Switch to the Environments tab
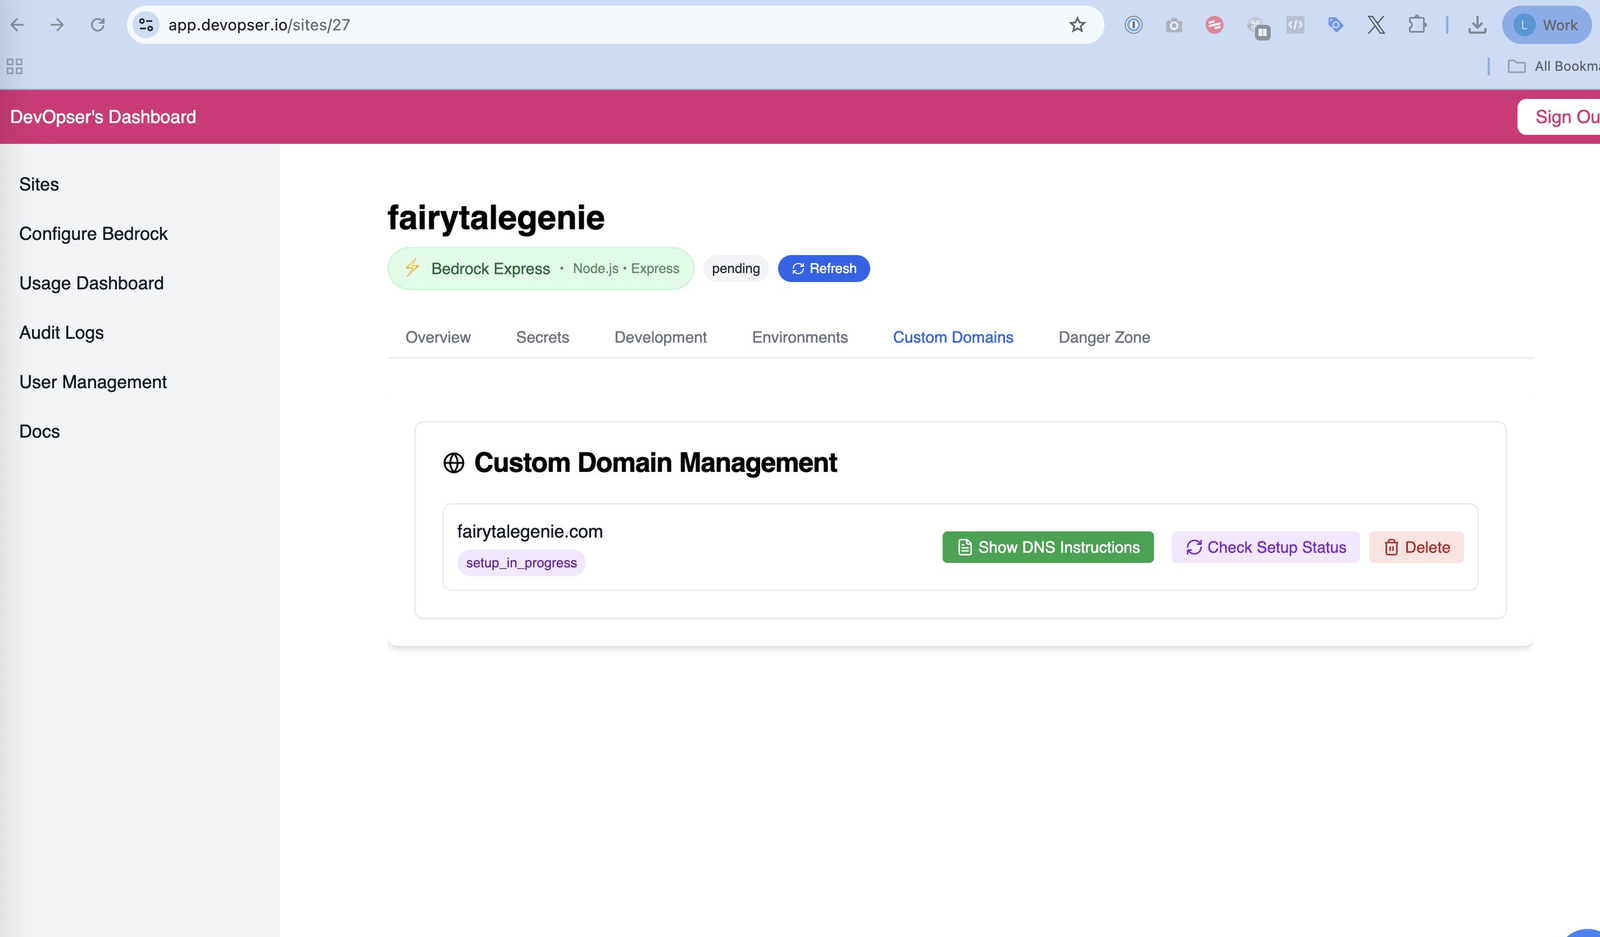This screenshot has width=1600, height=937. click(800, 337)
